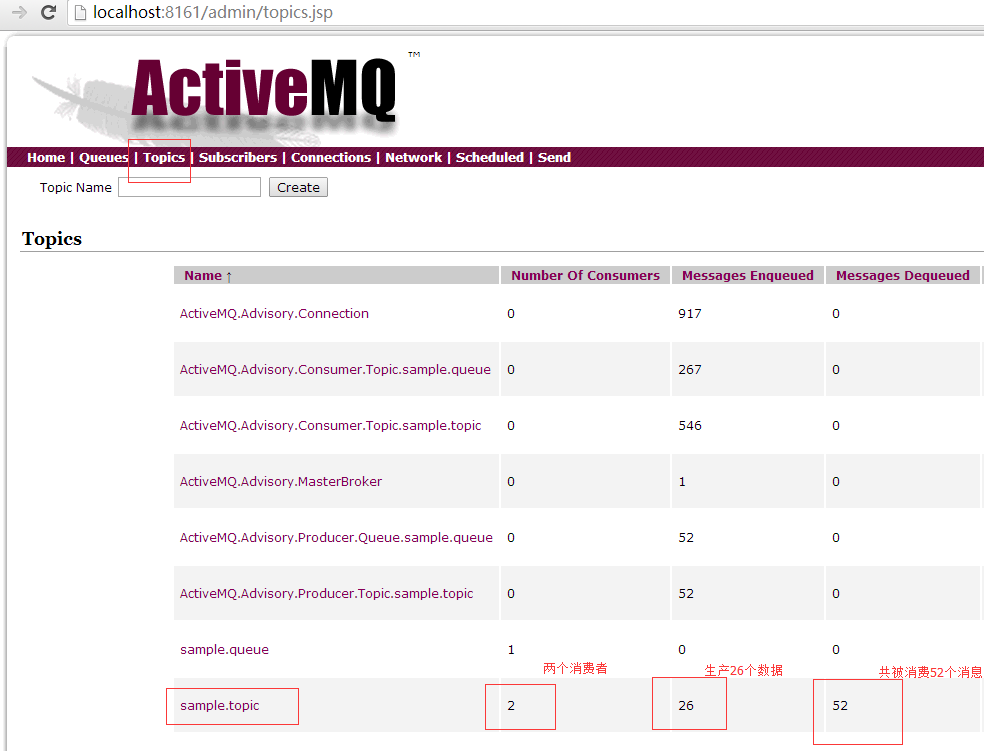Open the Subscribers menu item

(238, 157)
